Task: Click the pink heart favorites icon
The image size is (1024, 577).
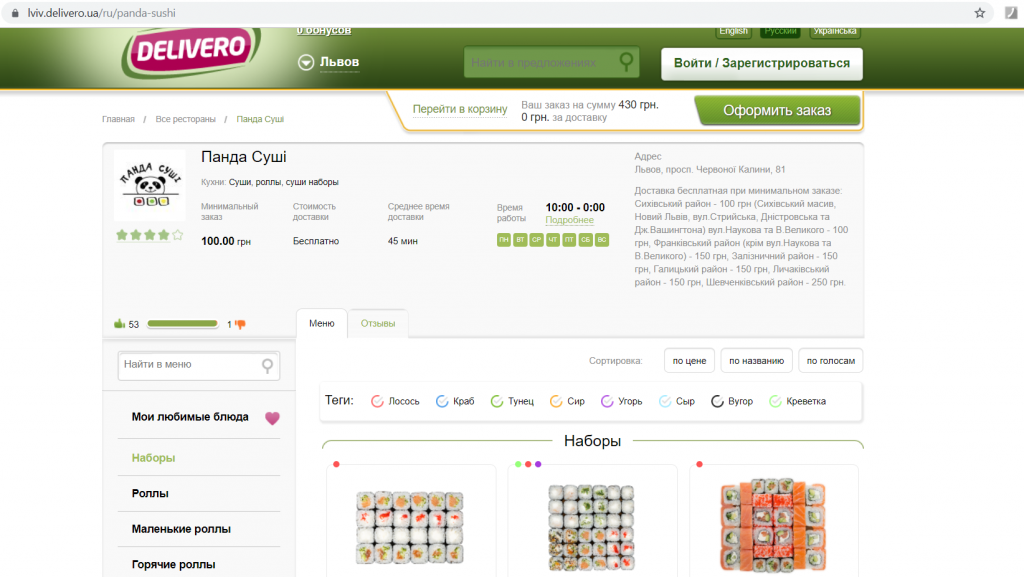Action: pyautogui.click(x=272, y=418)
